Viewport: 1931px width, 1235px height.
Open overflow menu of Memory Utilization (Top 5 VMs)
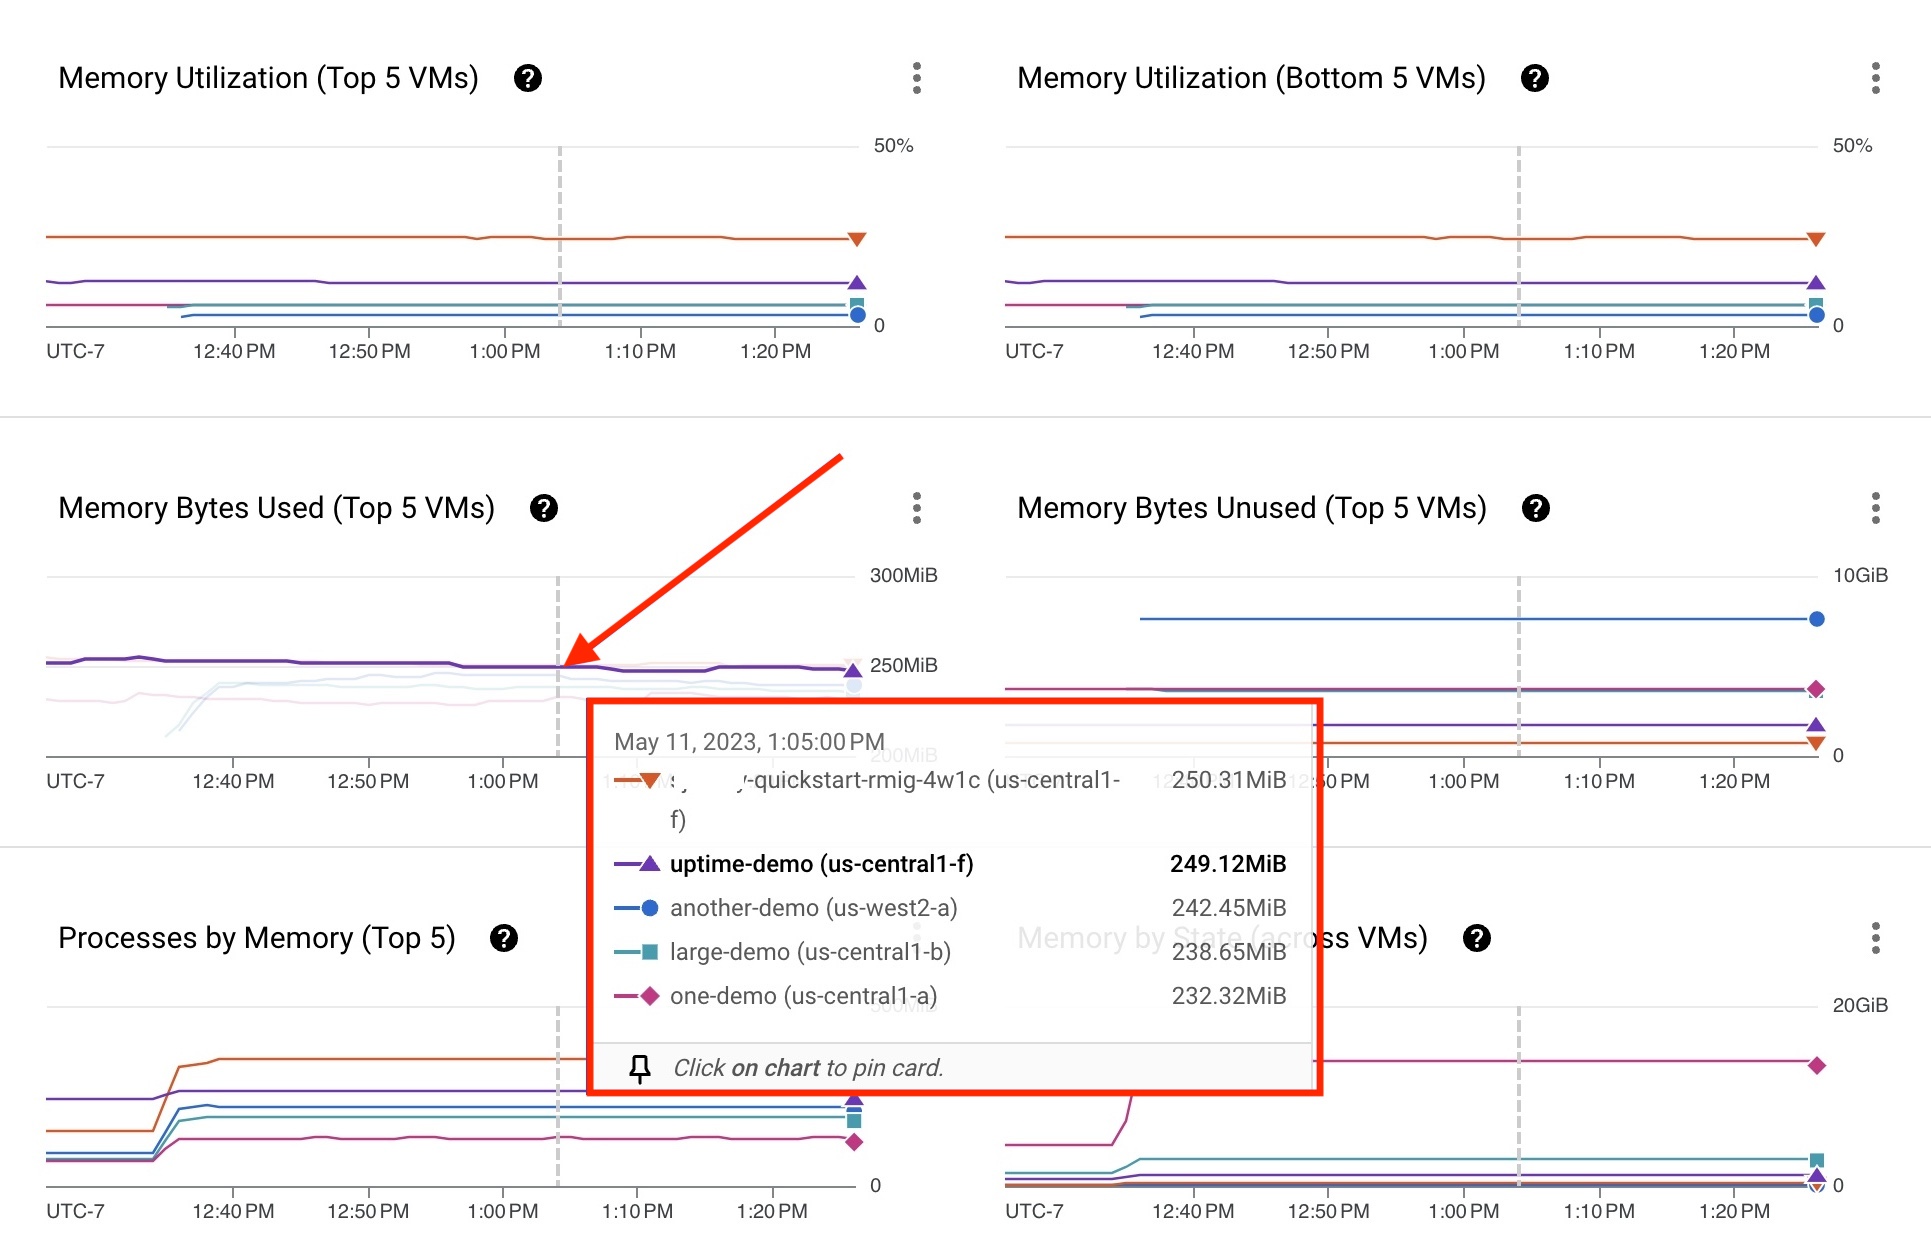916,78
